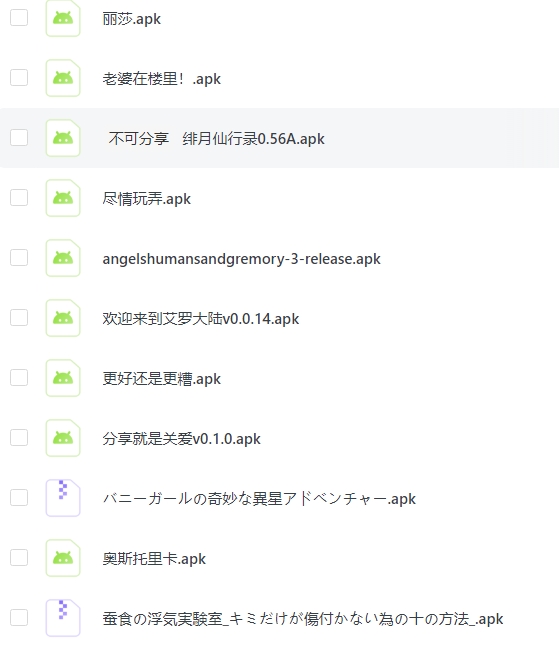Select the file name 欢迎来到艾罗大陆v0.0.14.apk
559x649 pixels.
click(x=201, y=319)
